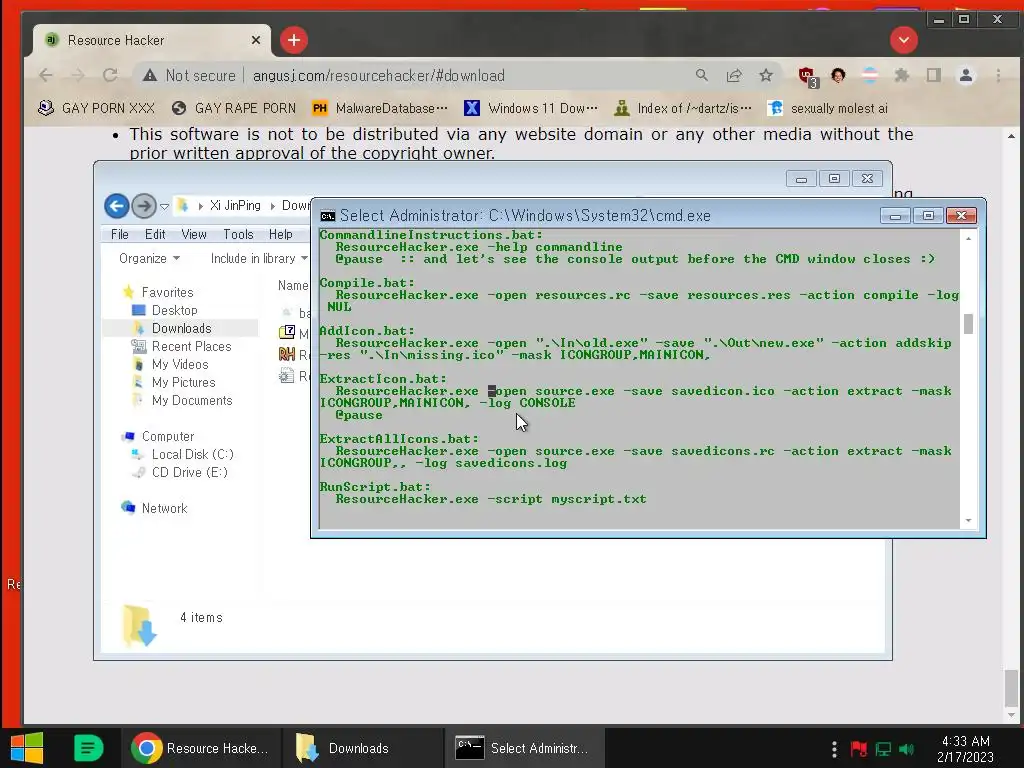Click the Not secure warning icon
This screenshot has height=768, width=1024.
click(x=150, y=75)
